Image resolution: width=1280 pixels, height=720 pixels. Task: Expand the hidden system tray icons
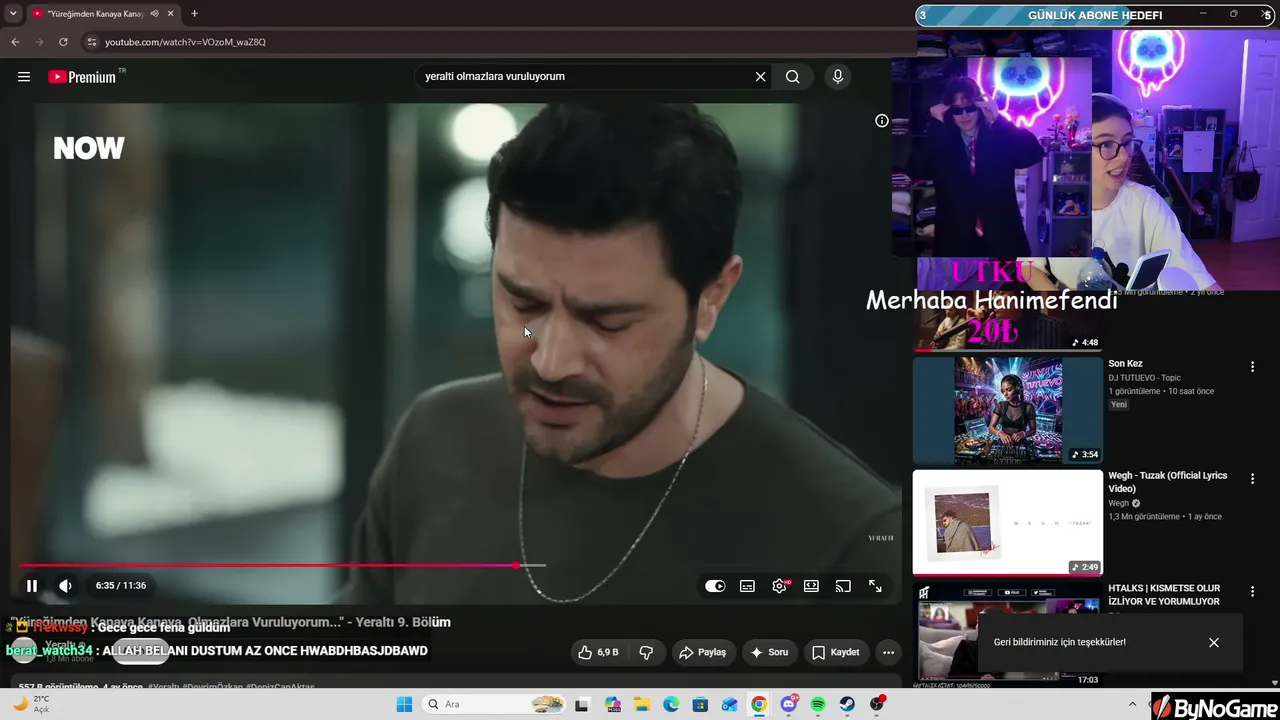1132,704
